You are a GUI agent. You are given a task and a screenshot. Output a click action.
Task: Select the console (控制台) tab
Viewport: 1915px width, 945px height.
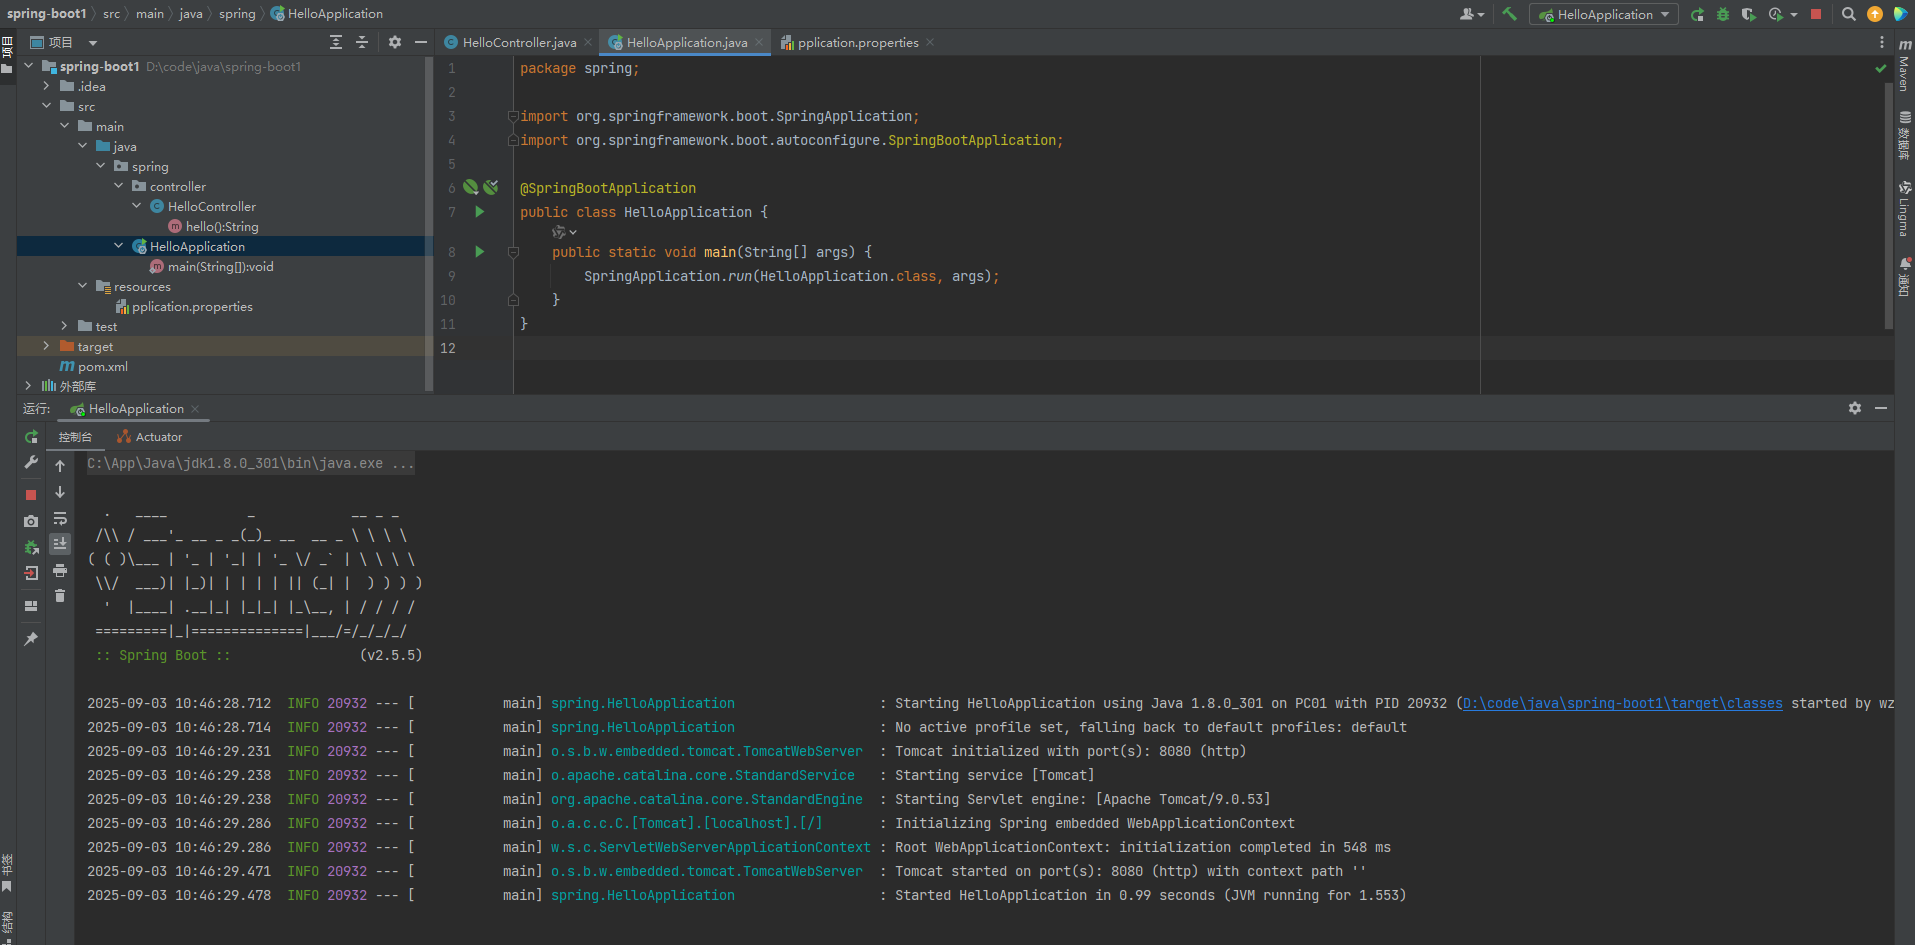tap(75, 437)
